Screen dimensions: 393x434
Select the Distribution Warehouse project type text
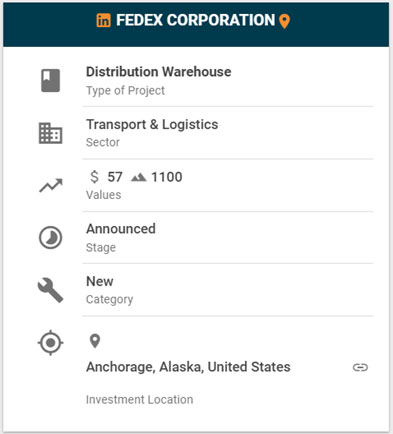[159, 72]
